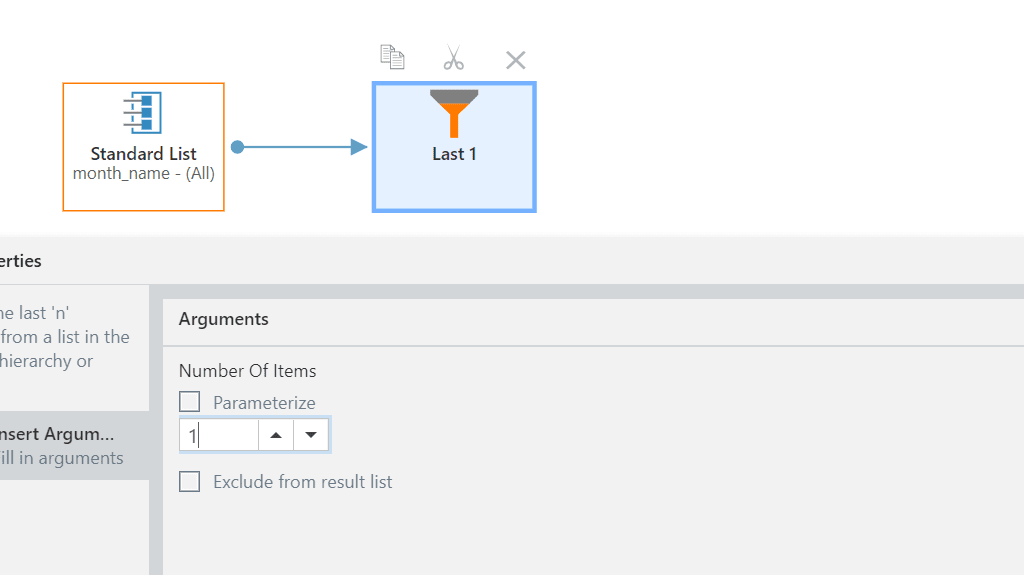This screenshot has width=1024, height=575.
Task: Click inside the Number Of Items input field
Action: pos(220,435)
